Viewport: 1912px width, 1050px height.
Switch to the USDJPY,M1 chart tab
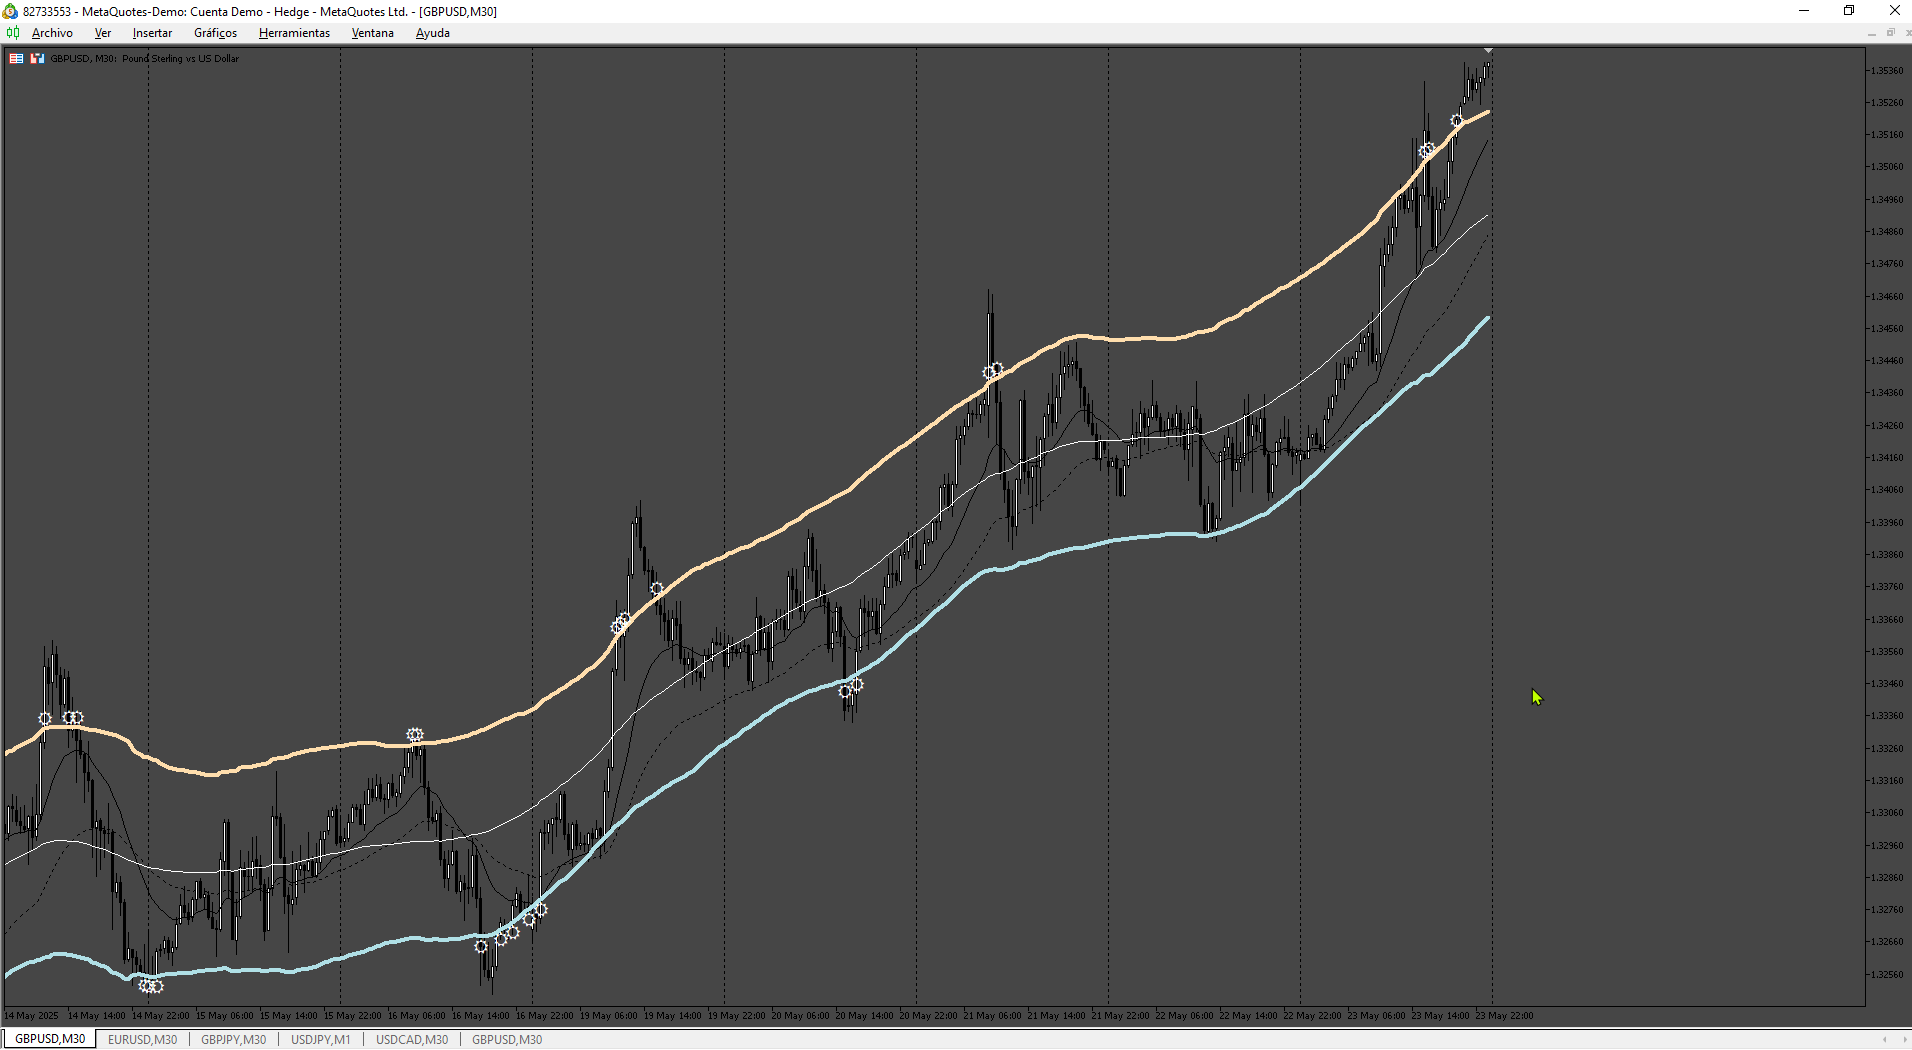[320, 1039]
